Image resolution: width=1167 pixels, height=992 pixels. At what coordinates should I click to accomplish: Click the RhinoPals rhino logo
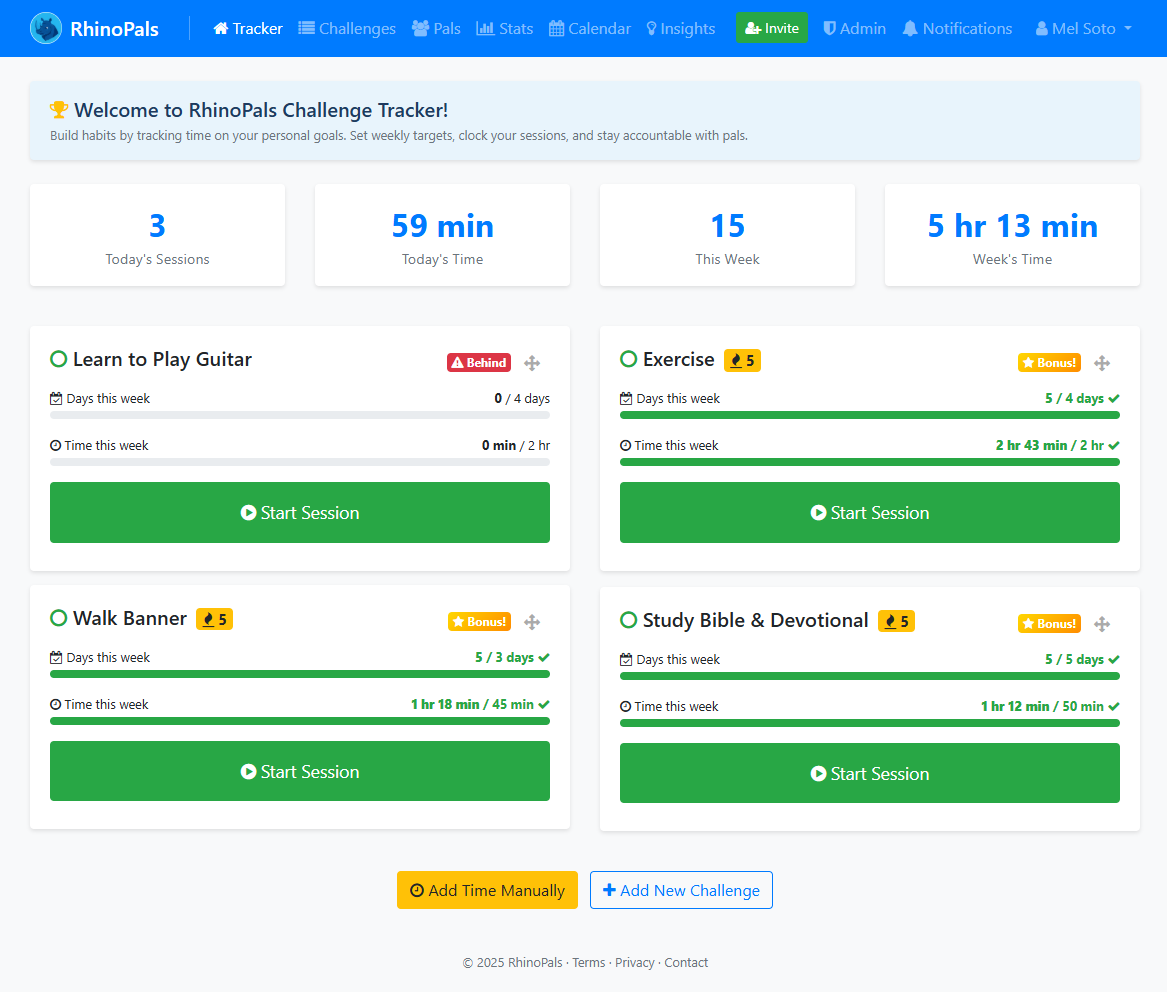pos(45,28)
